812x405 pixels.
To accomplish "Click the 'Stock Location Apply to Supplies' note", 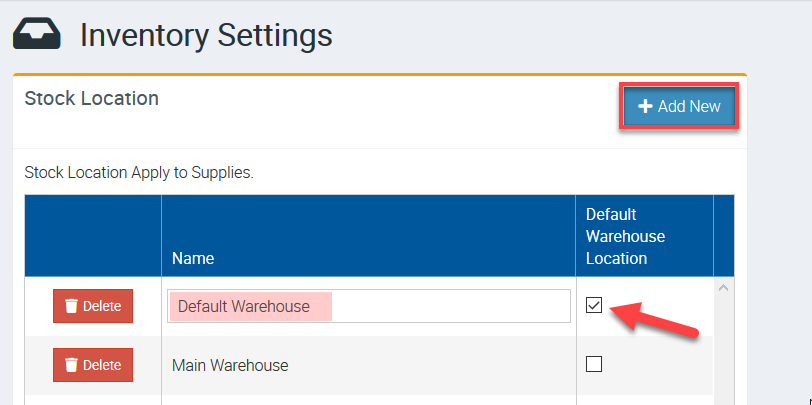I will pos(139,172).
